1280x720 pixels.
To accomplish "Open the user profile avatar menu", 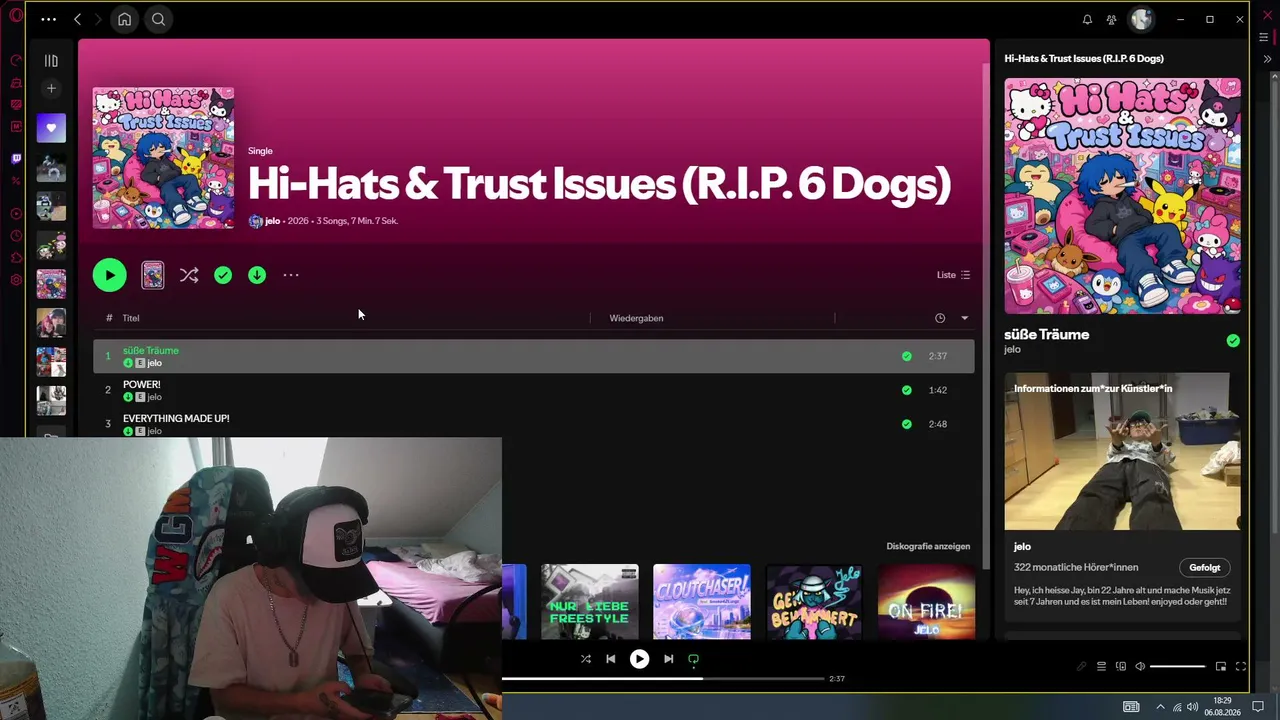I will (x=1141, y=19).
